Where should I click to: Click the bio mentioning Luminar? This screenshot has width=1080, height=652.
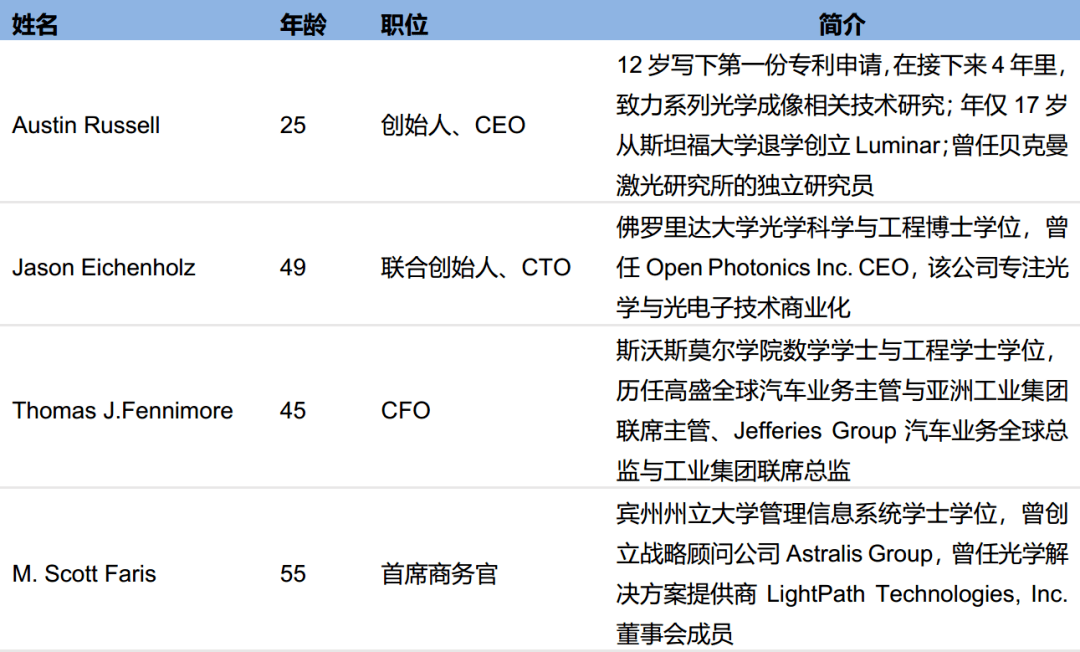click(x=842, y=125)
